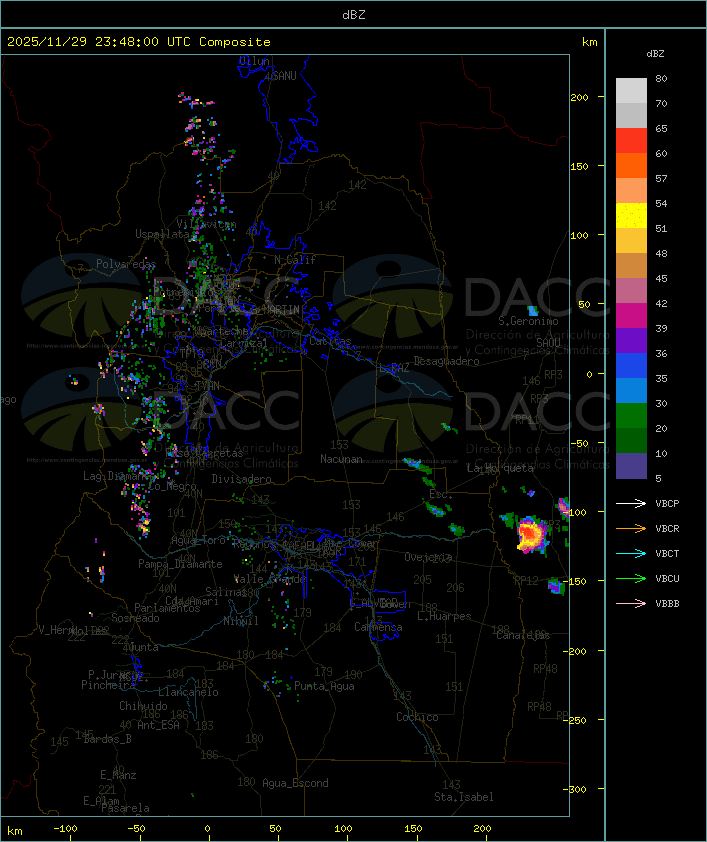The height and width of the screenshot is (842, 707).
Task: Select the bright green 20-30 dBZ swatch
Action: pos(631,416)
